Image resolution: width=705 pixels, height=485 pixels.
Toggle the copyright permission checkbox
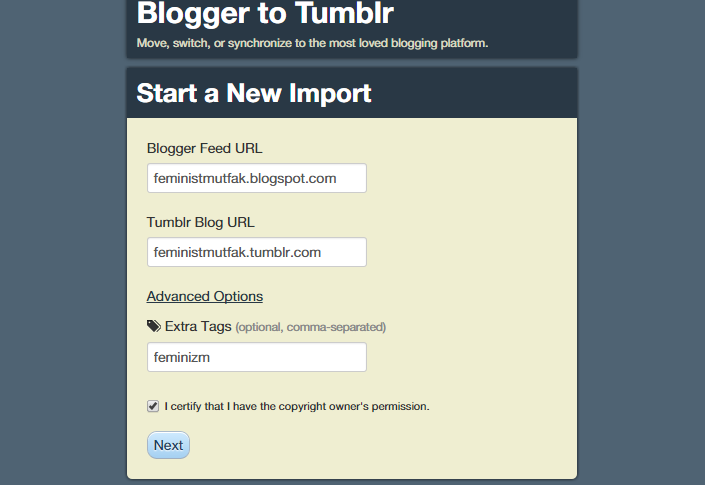coord(153,406)
